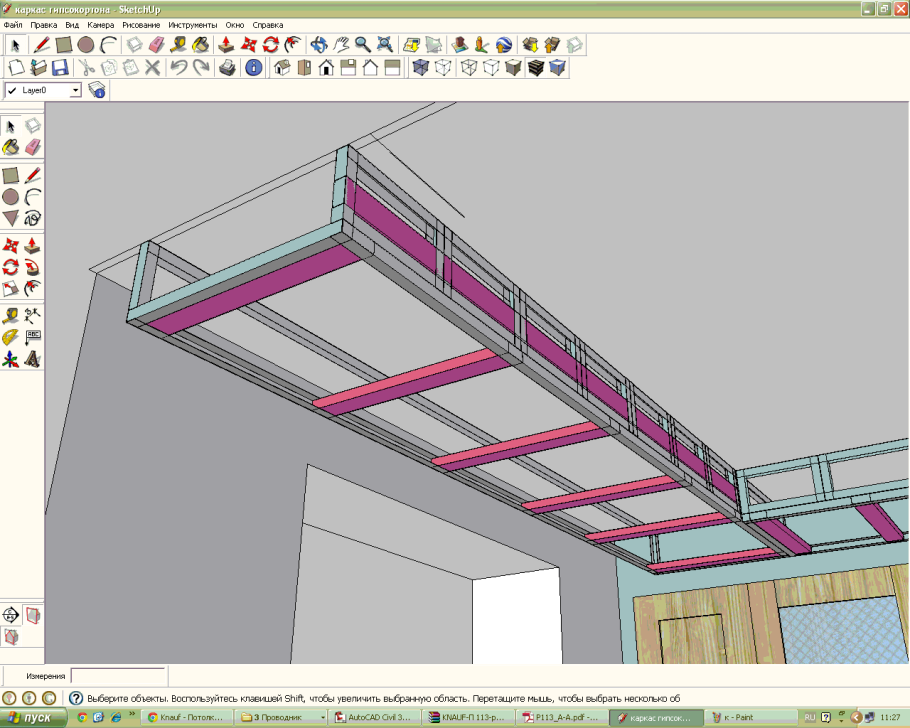Click the Orbit tool in top toolbar
This screenshot has width=910, height=728.
click(318, 45)
